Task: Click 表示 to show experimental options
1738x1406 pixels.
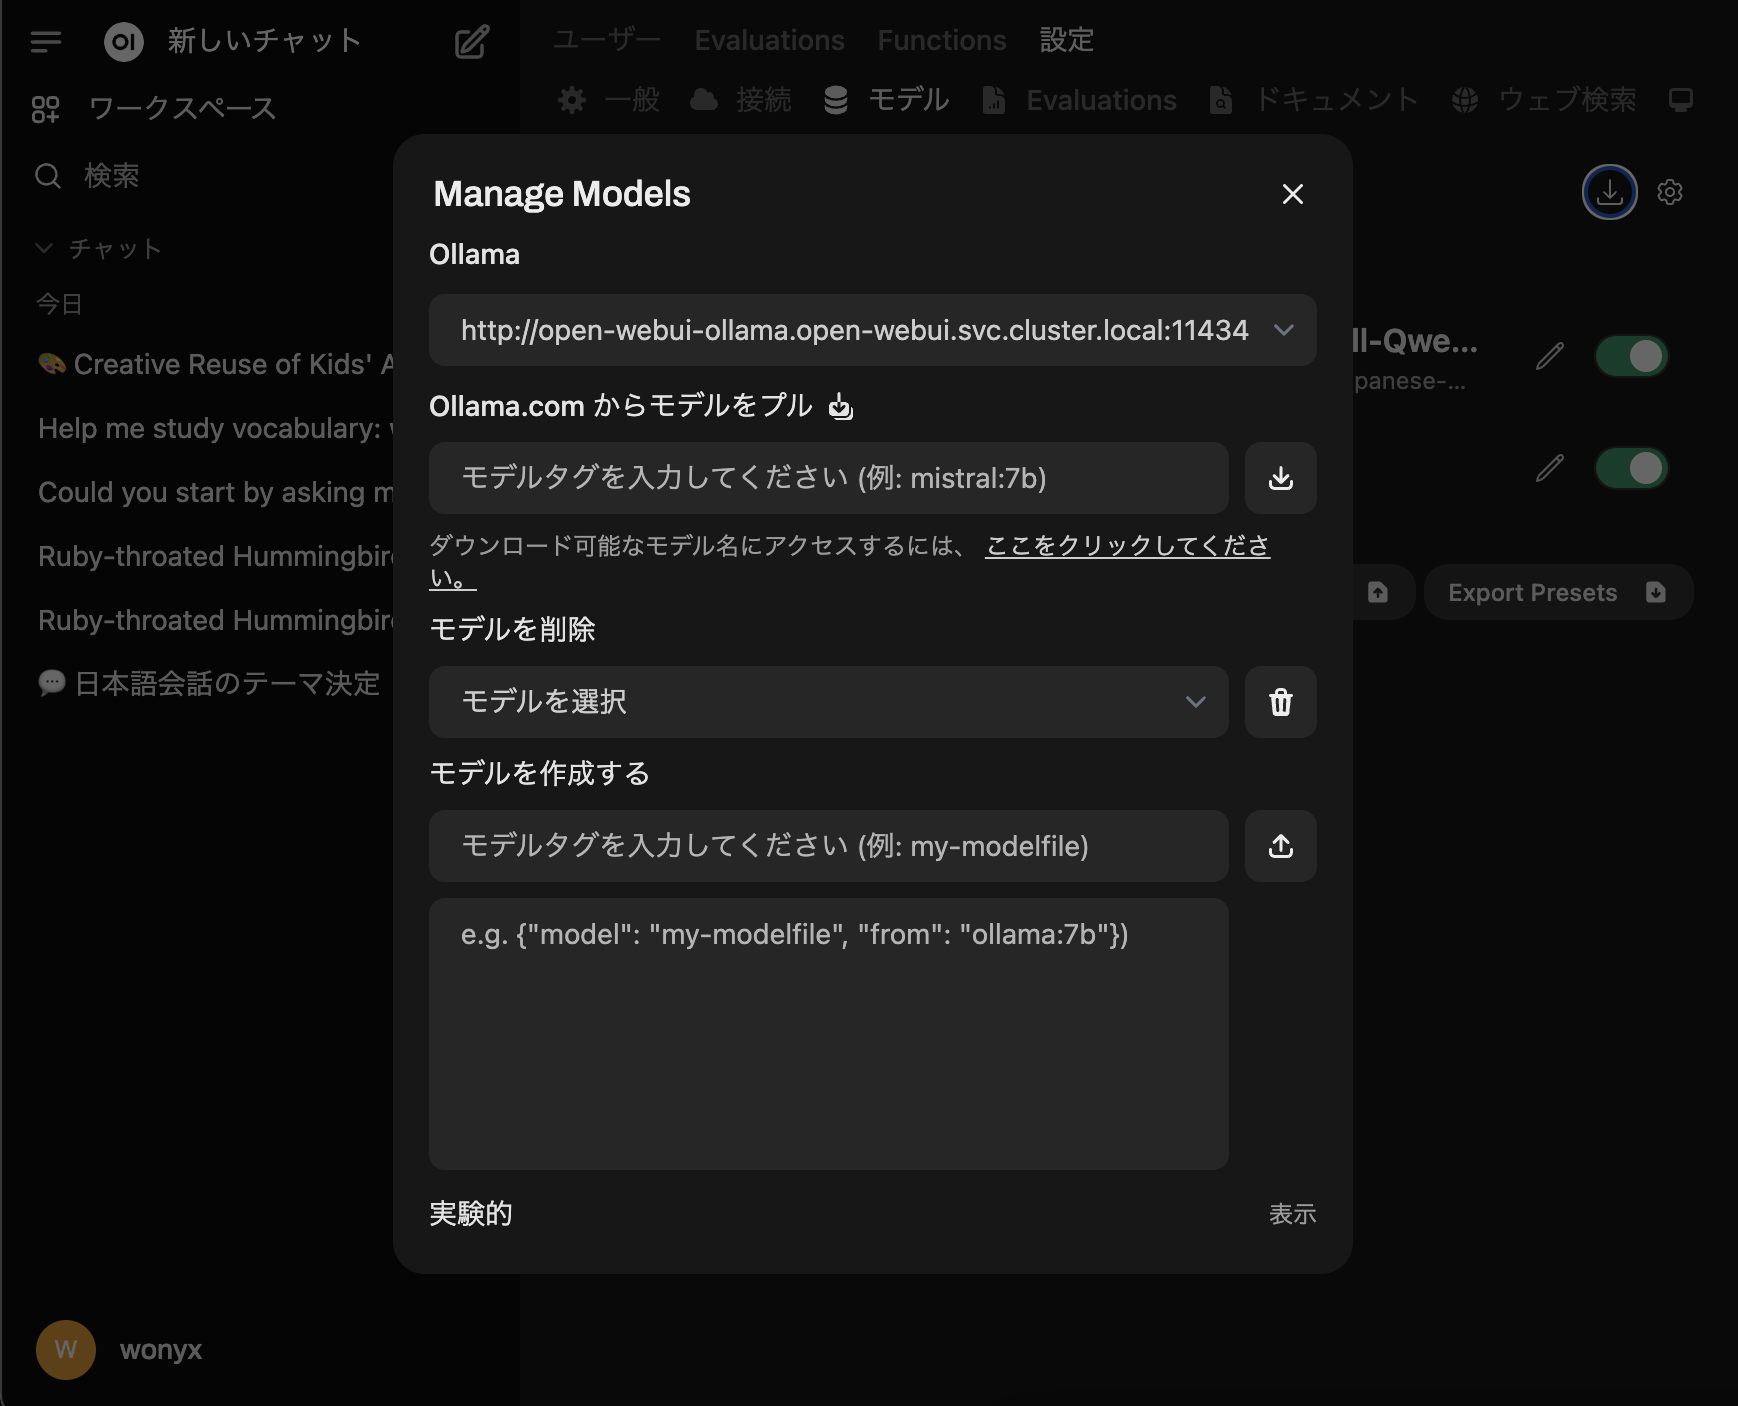Action: 1293,1214
